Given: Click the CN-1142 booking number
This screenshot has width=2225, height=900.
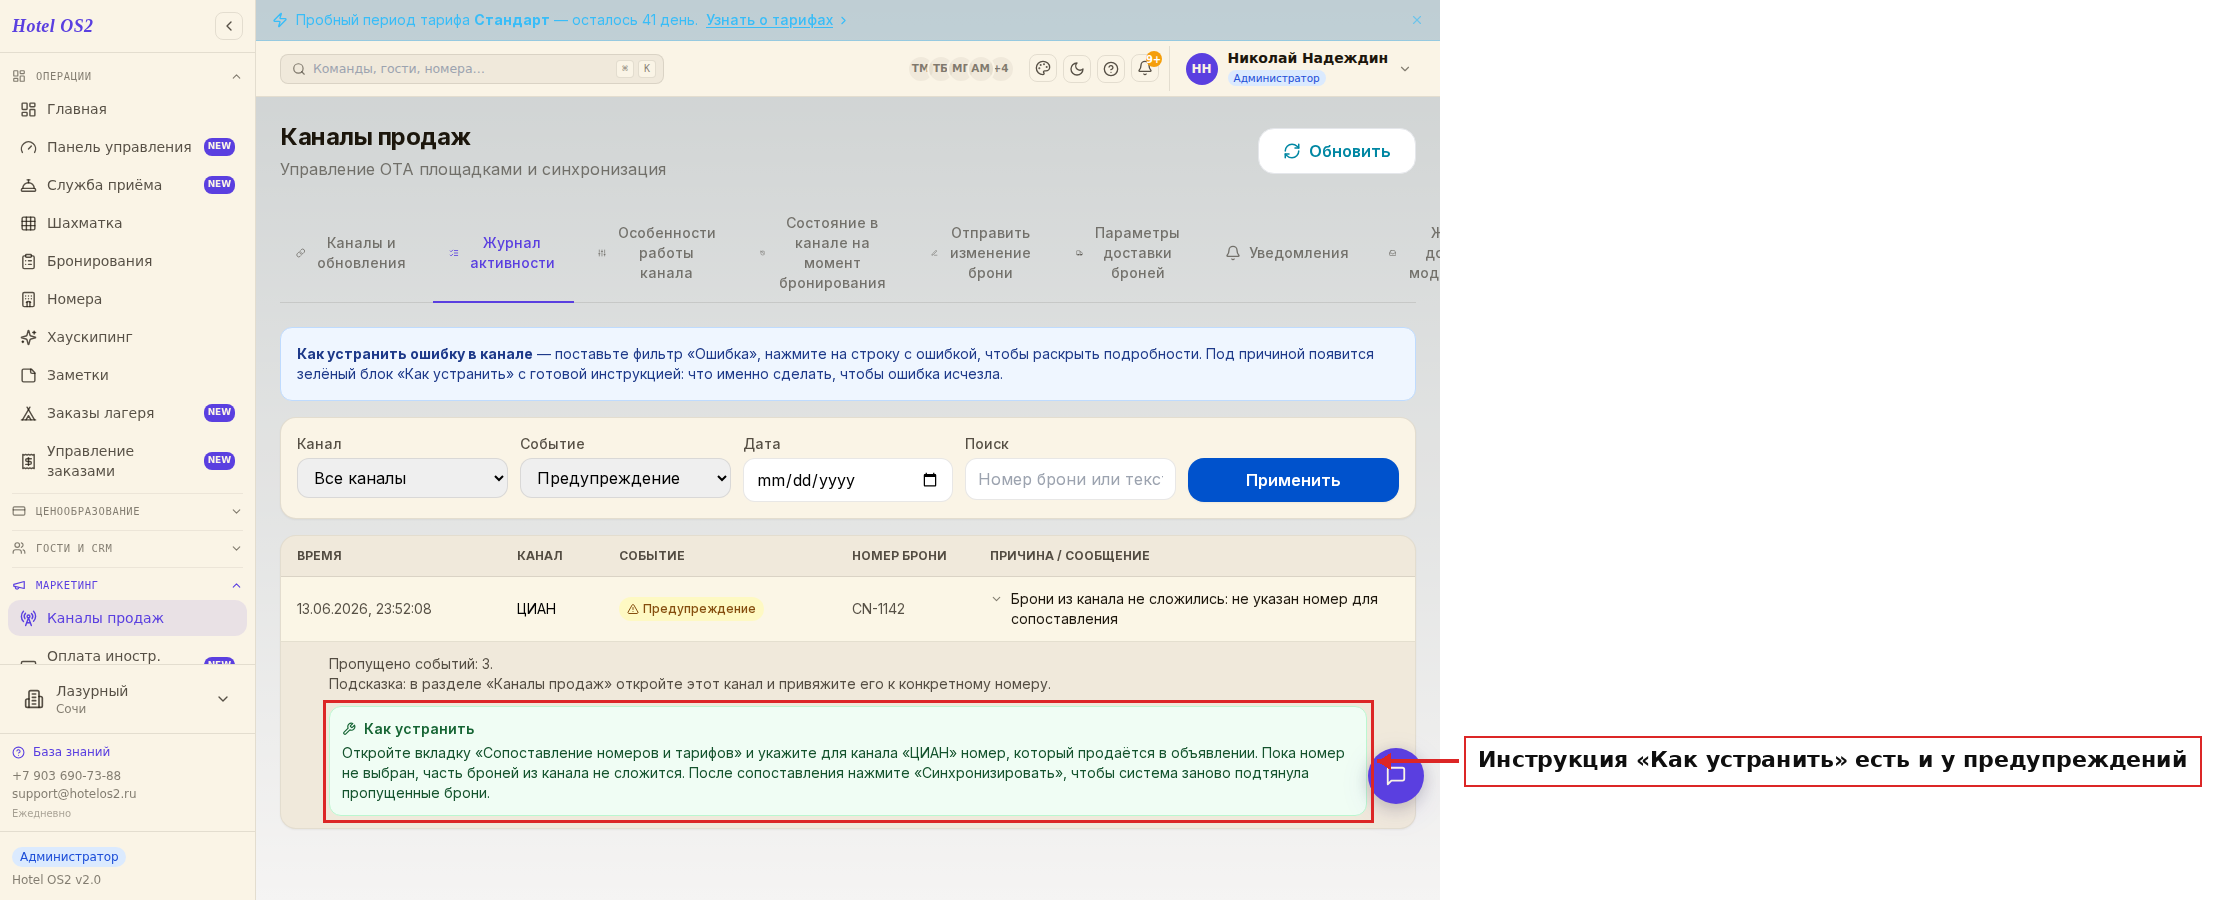Looking at the screenshot, I should pos(878,609).
